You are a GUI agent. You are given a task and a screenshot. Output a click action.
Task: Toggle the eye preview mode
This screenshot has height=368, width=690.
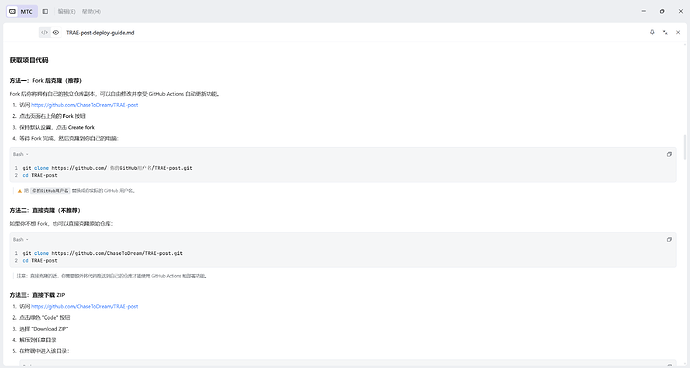click(56, 33)
